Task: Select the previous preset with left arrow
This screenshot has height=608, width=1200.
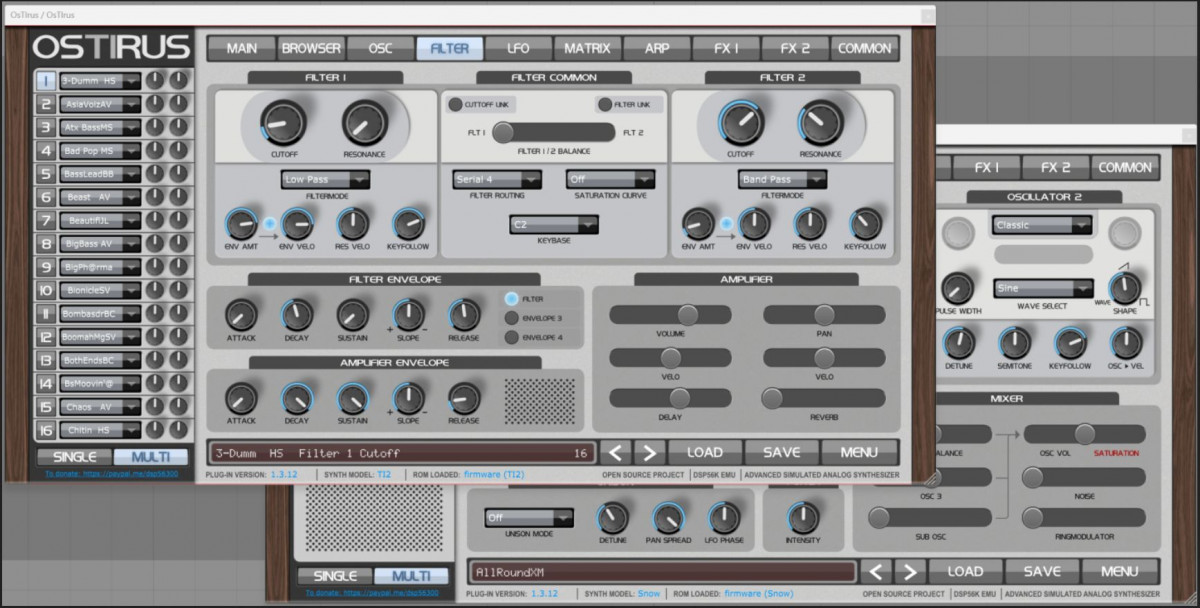Action: coord(616,452)
